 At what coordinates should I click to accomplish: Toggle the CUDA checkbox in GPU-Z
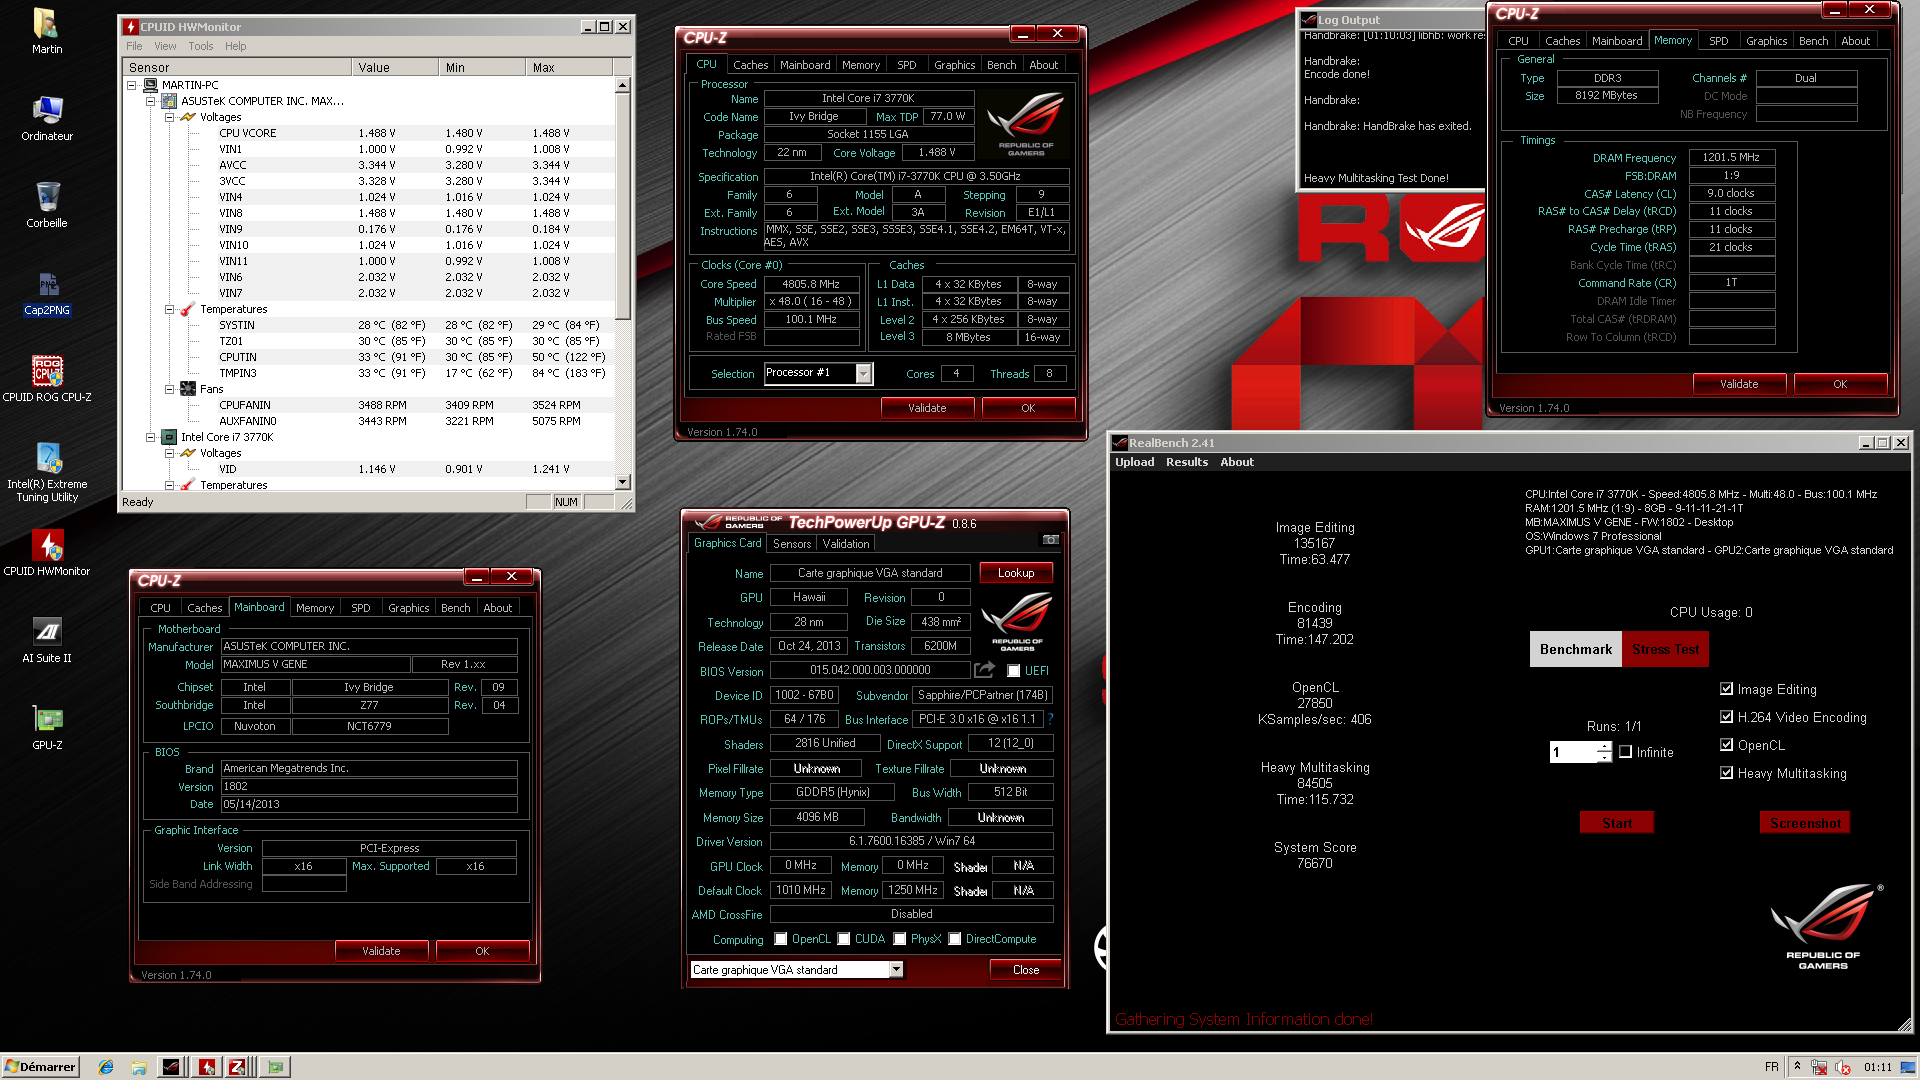(x=844, y=939)
